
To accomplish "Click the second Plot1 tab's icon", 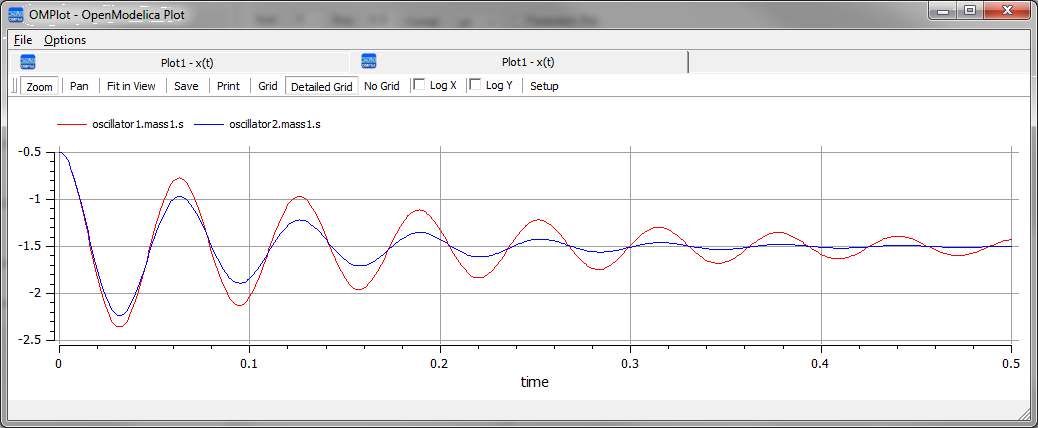I will (x=369, y=62).
